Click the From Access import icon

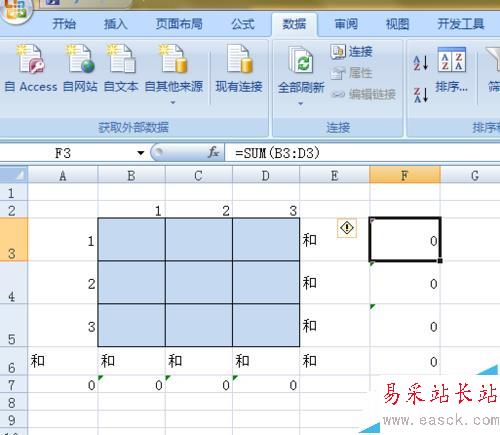click(31, 59)
